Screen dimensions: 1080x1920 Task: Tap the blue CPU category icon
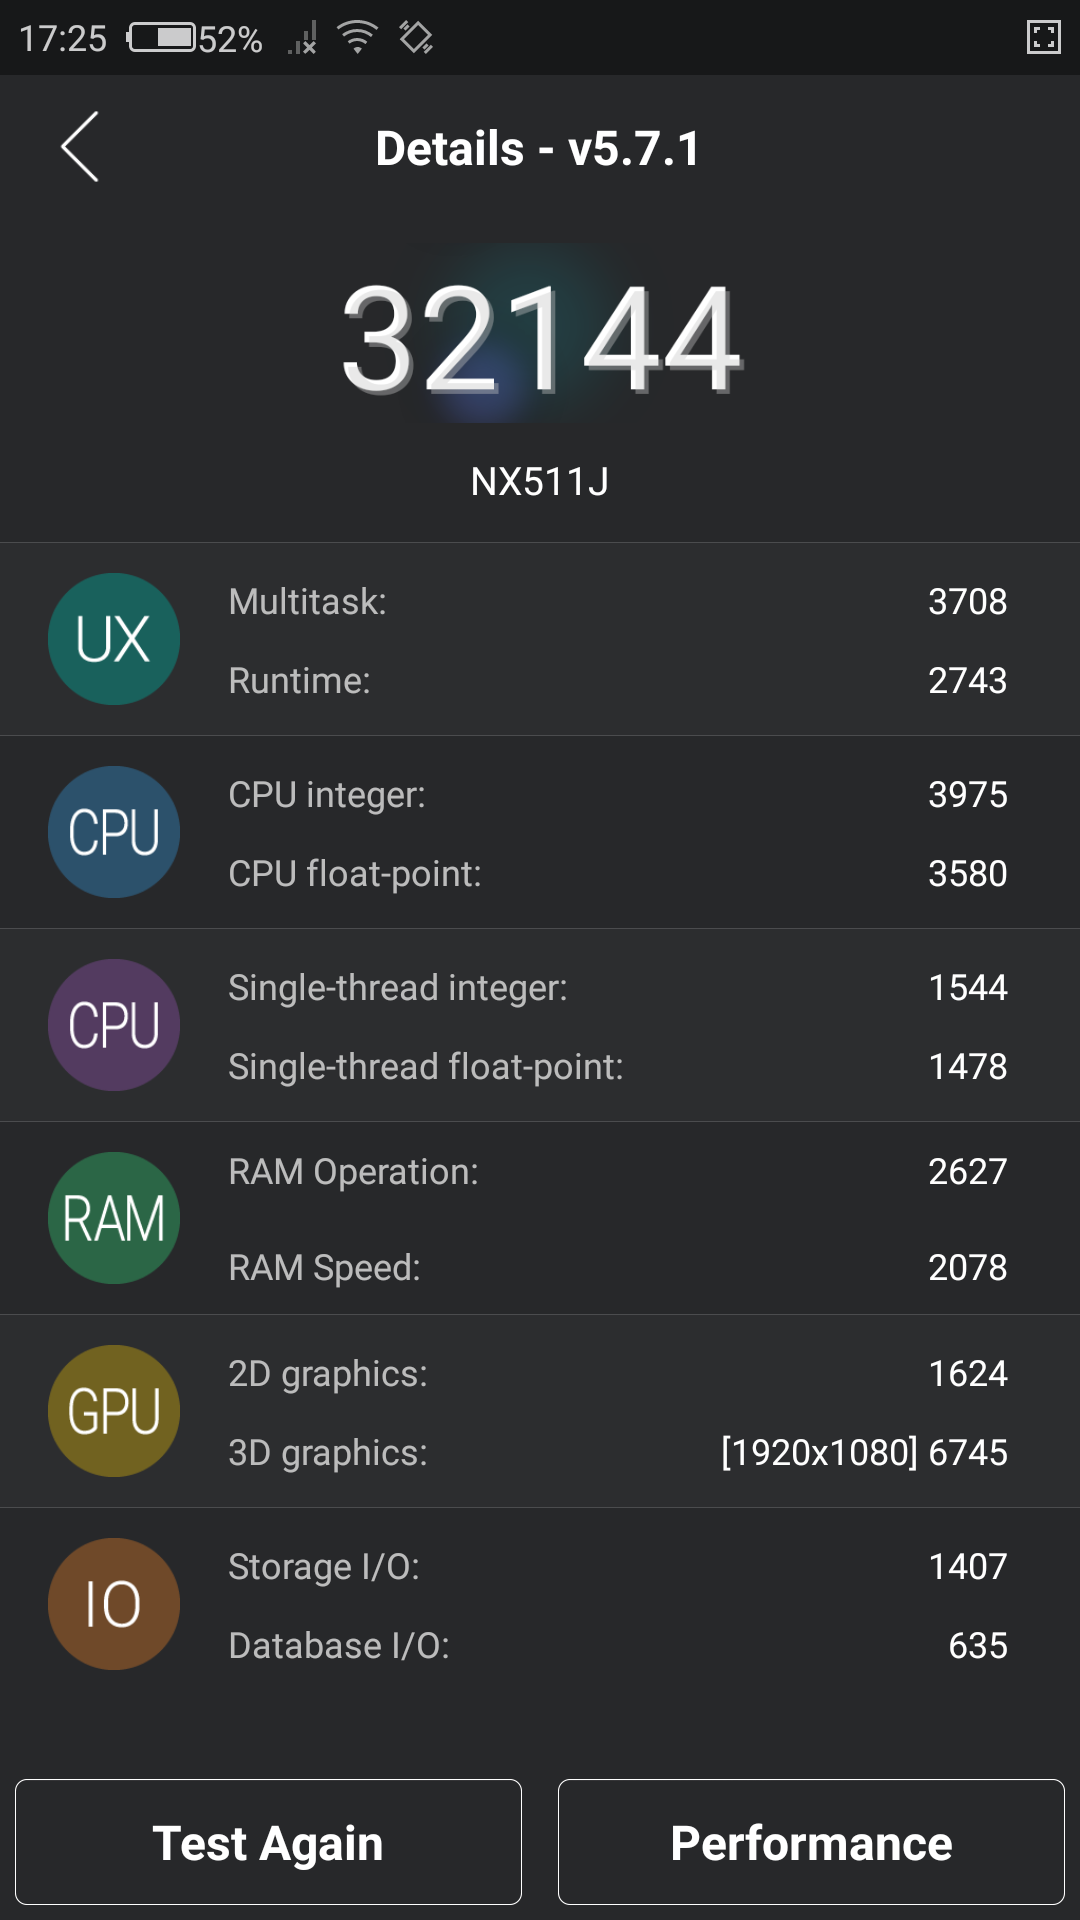pos(114,832)
